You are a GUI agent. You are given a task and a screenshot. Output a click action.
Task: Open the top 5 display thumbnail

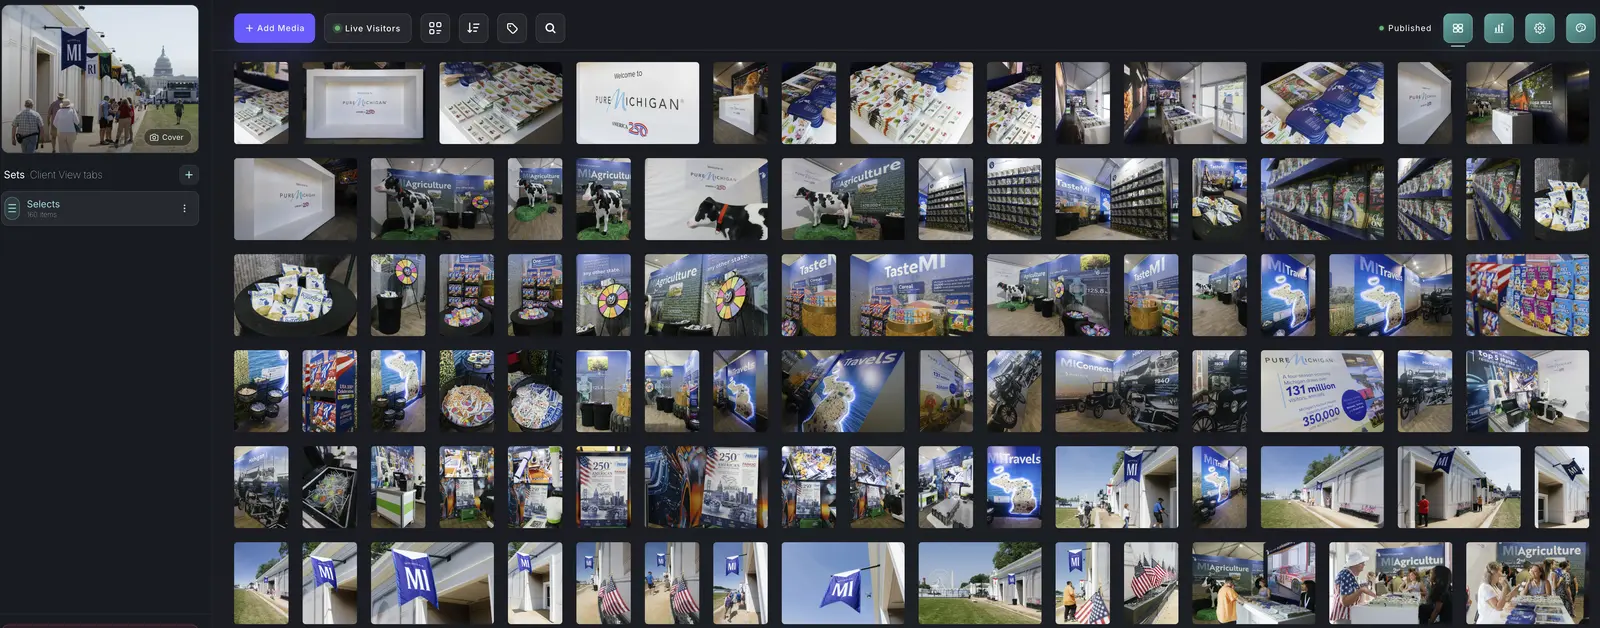pos(1527,391)
